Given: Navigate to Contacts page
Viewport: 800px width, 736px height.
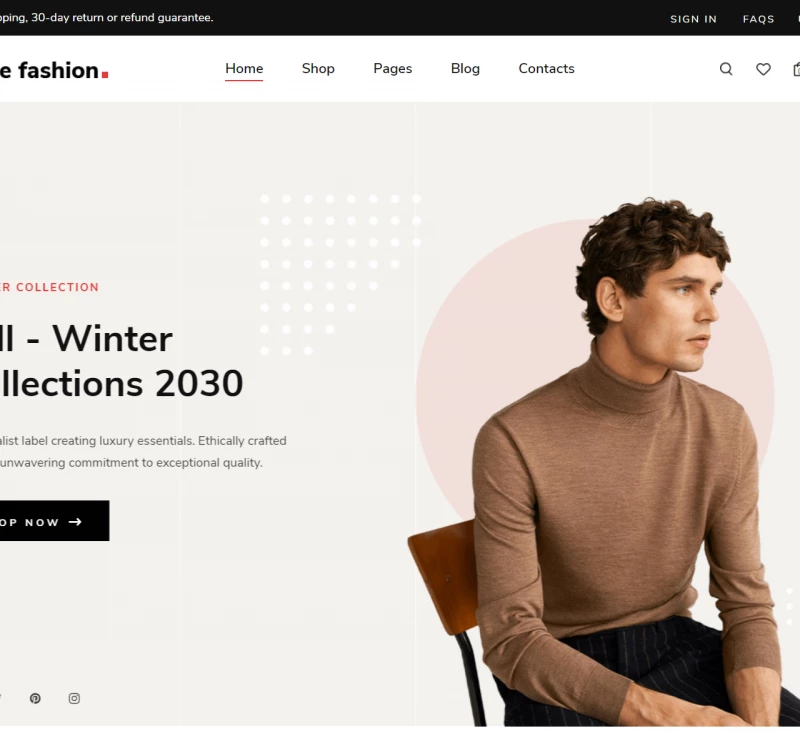Looking at the screenshot, I should coord(546,68).
